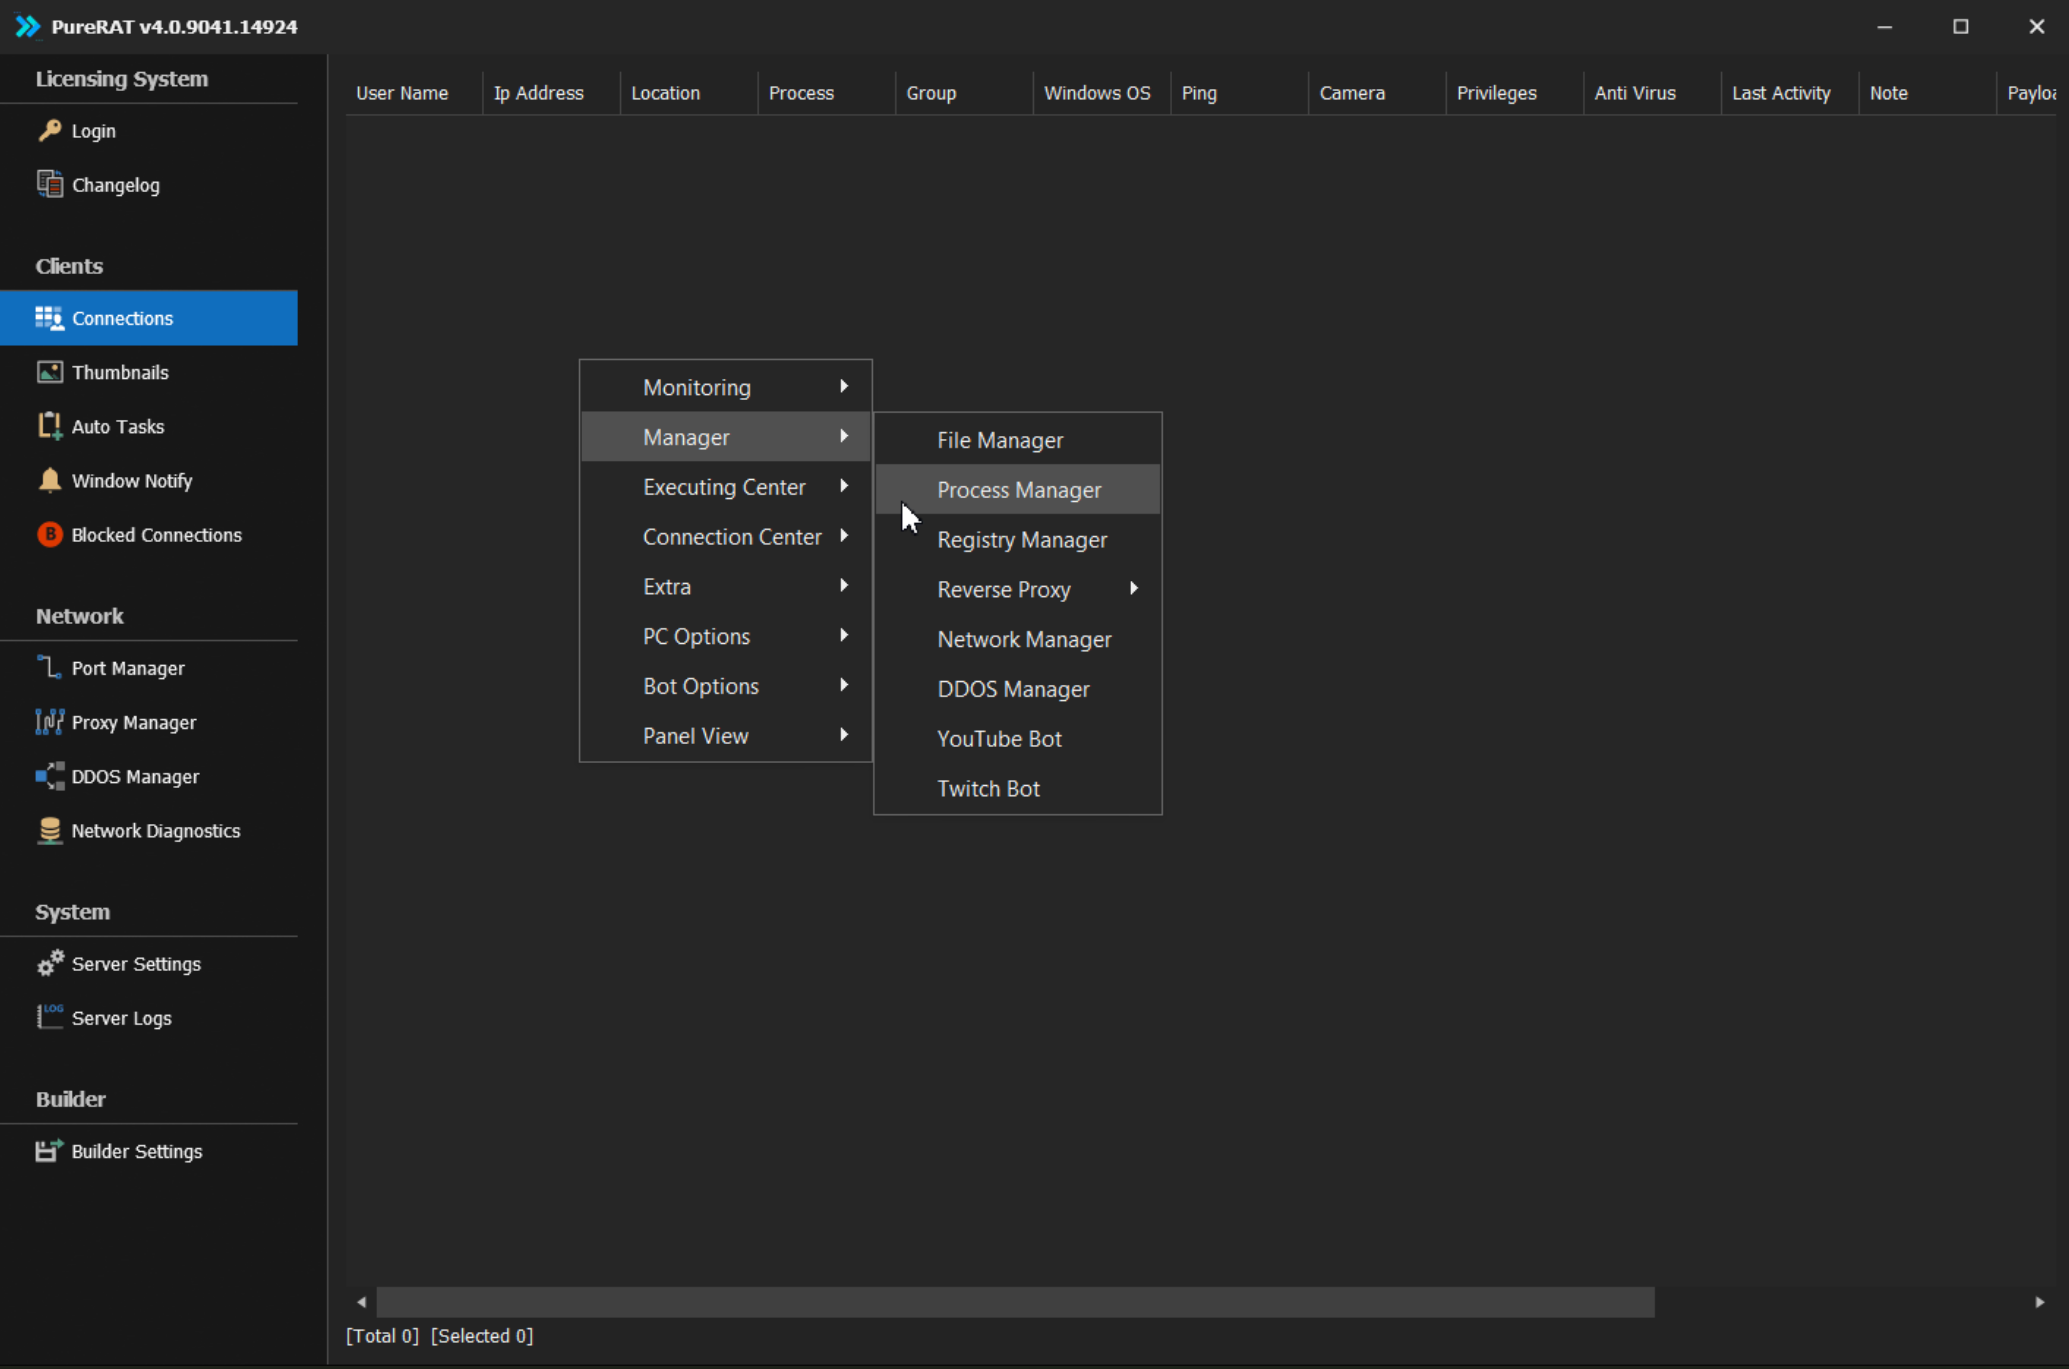Click the Ip Address column header

(x=551, y=93)
